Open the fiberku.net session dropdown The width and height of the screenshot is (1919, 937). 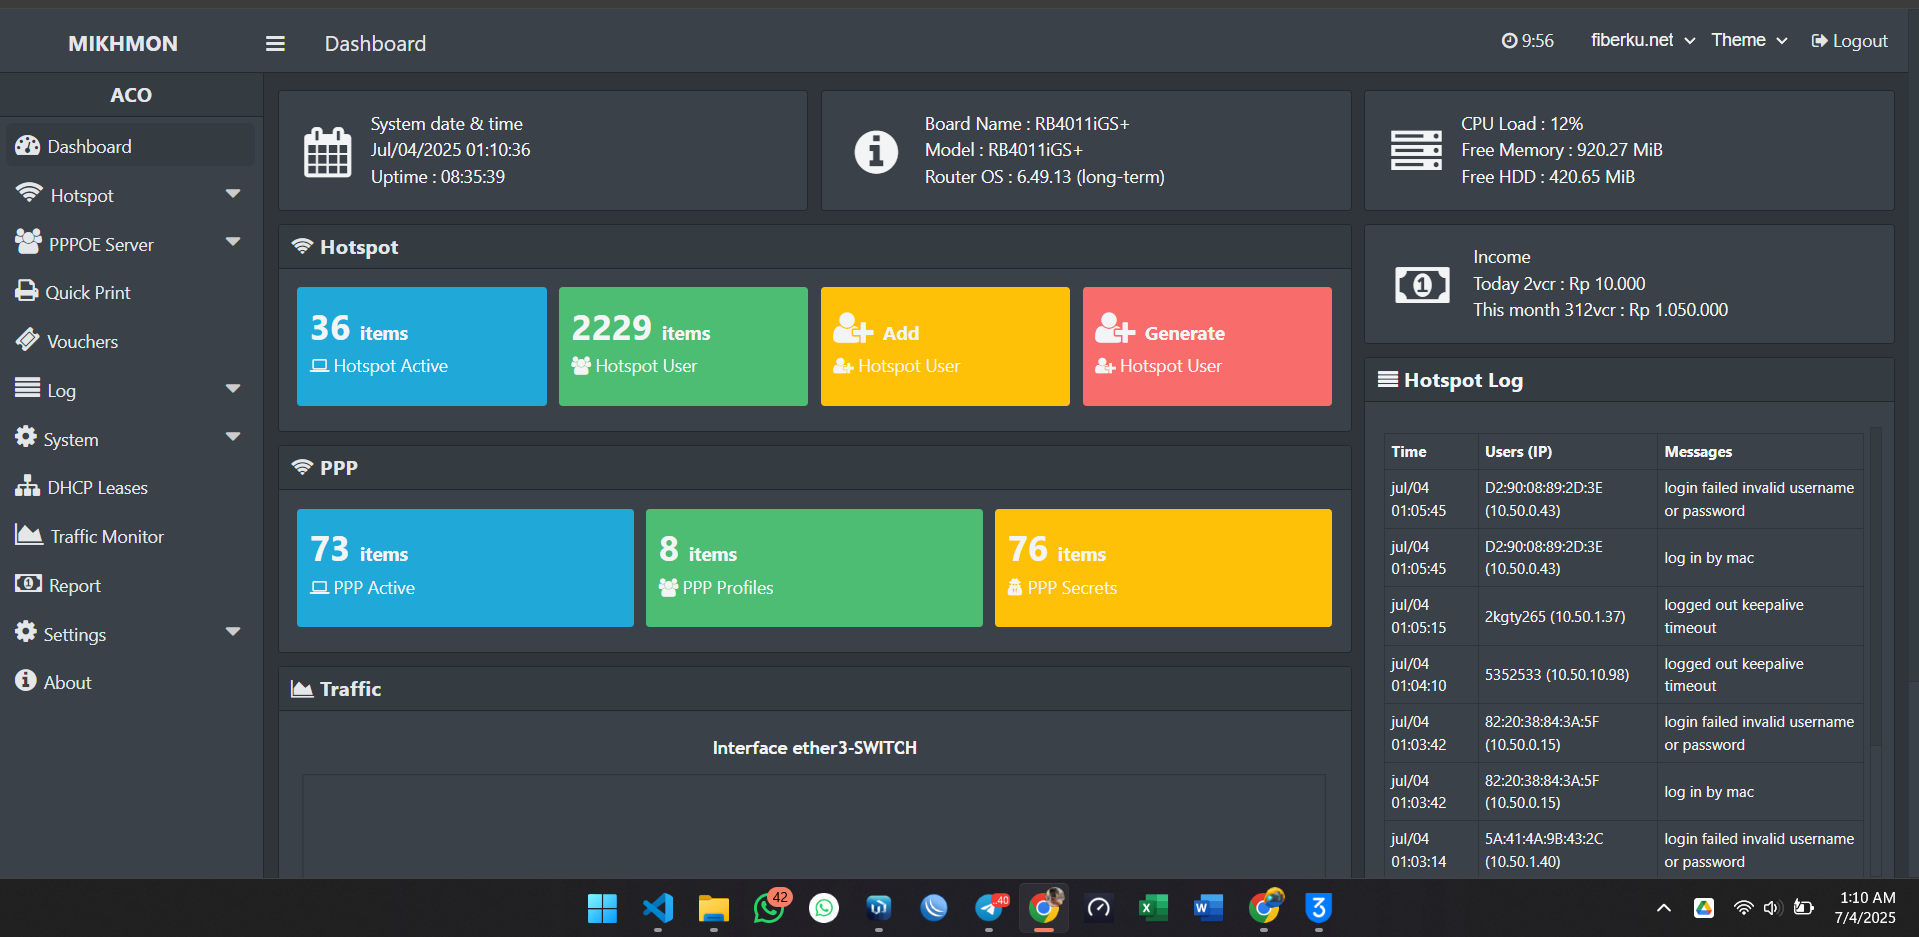(x=1642, y=41)
